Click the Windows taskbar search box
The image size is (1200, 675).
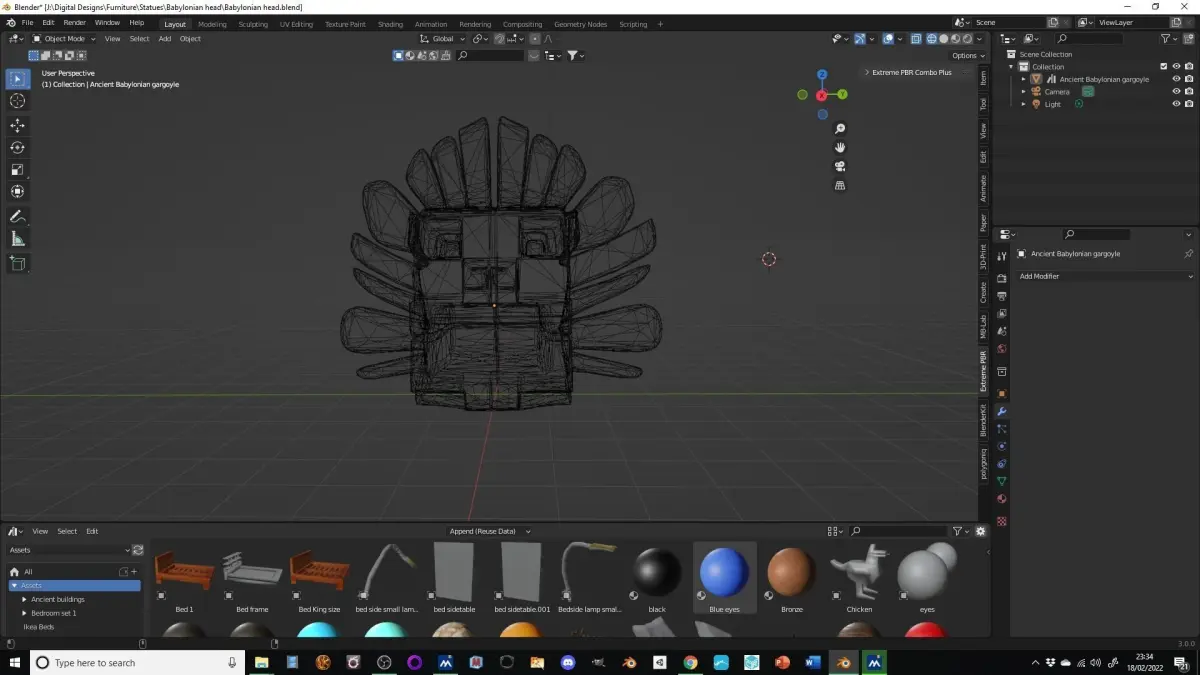pos(139,662)
